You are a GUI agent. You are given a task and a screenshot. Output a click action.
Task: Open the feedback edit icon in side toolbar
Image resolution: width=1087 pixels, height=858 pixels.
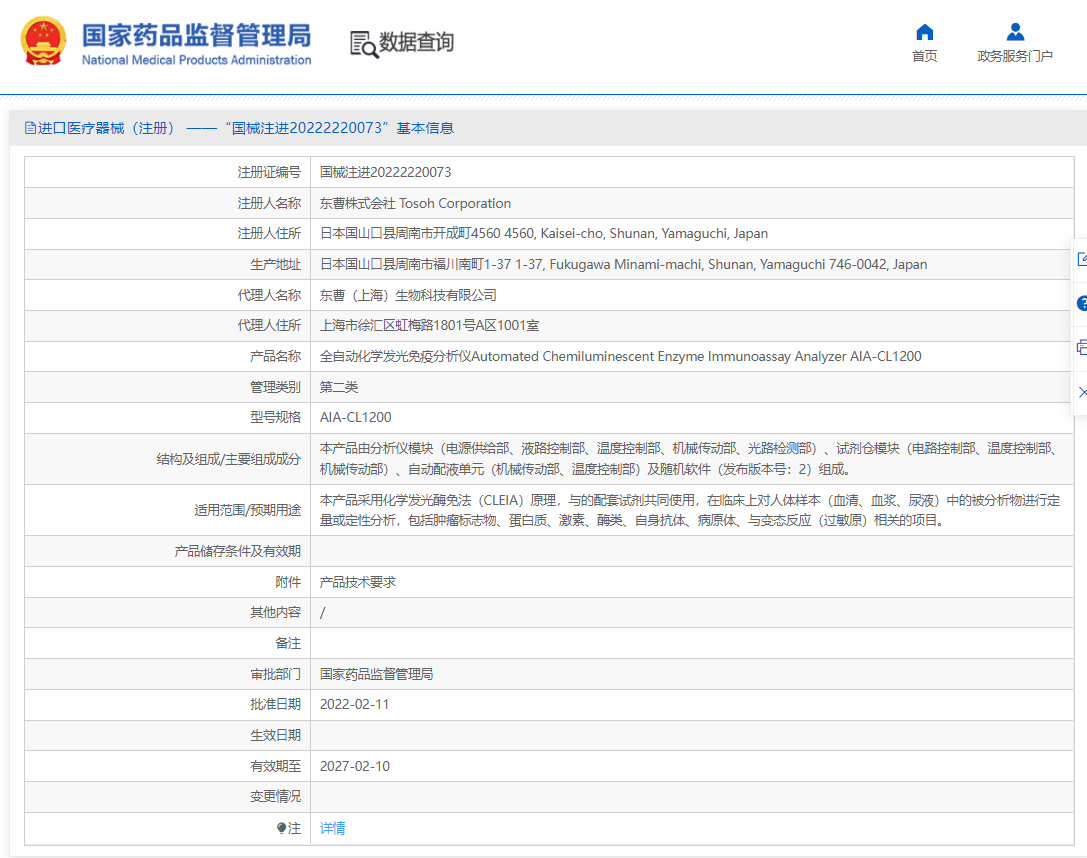[1082, 259]
